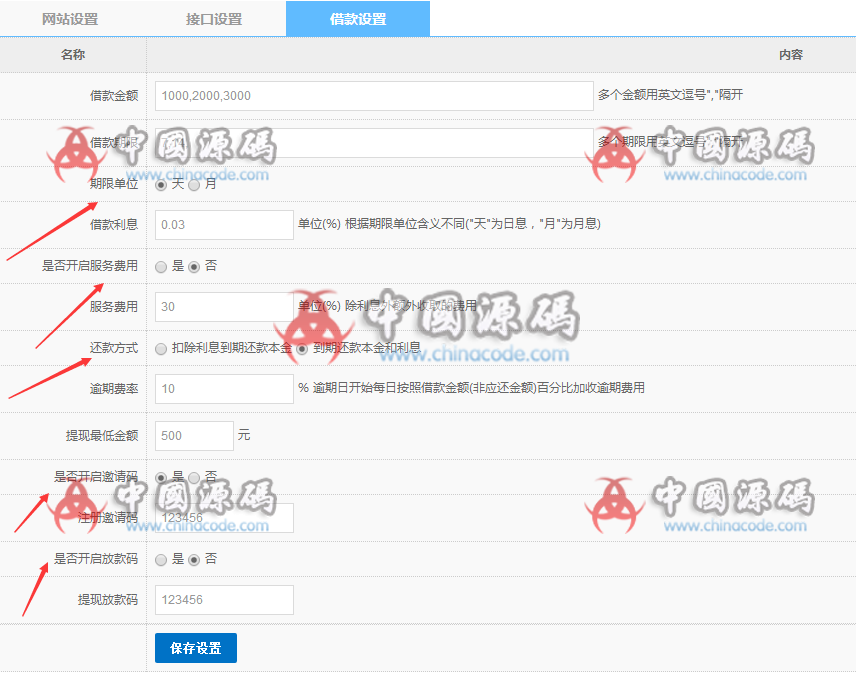Click the 注册邀请码 field showing 123456

[x=223, y=518]
